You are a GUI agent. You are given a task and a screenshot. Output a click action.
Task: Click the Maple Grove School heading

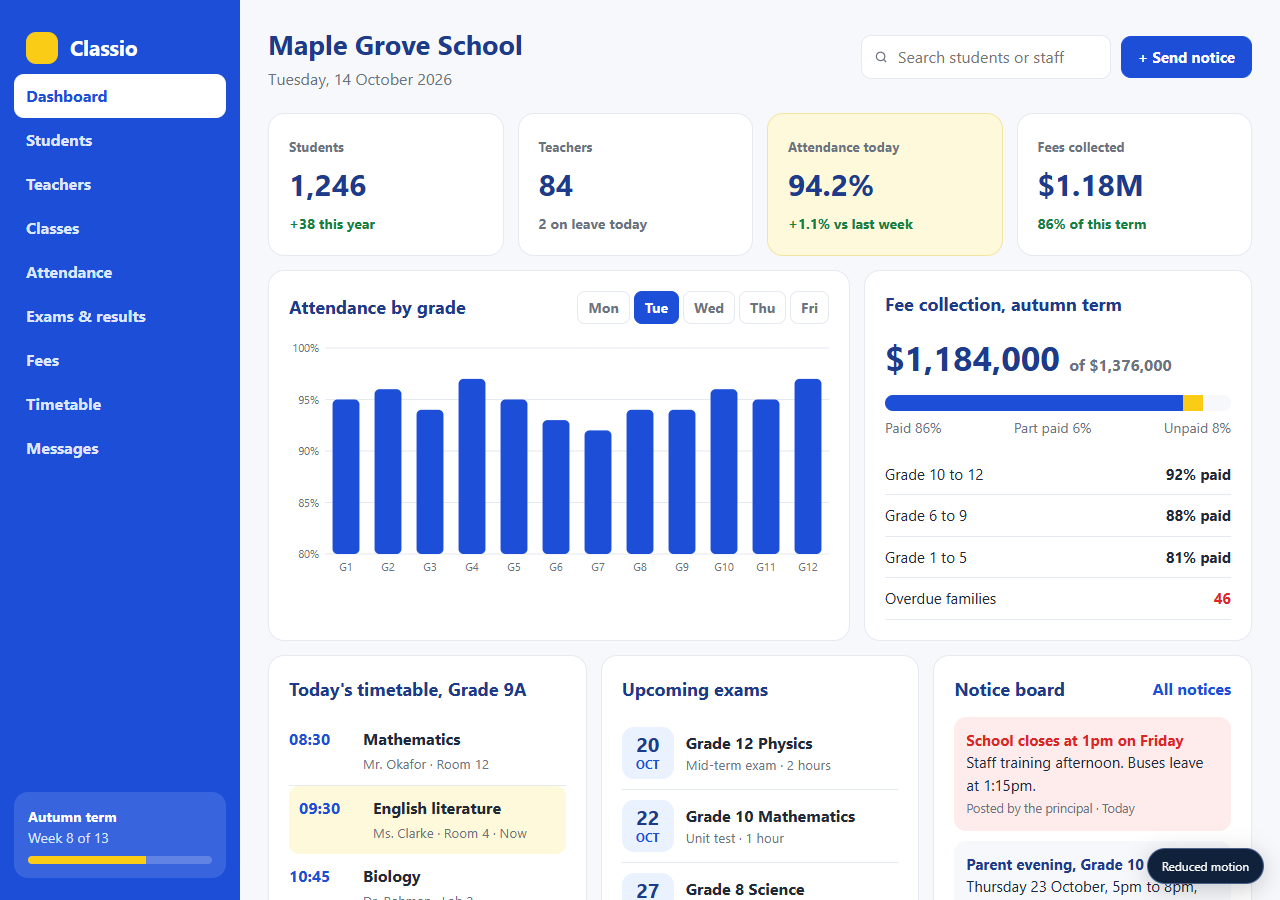pos(395,46)
